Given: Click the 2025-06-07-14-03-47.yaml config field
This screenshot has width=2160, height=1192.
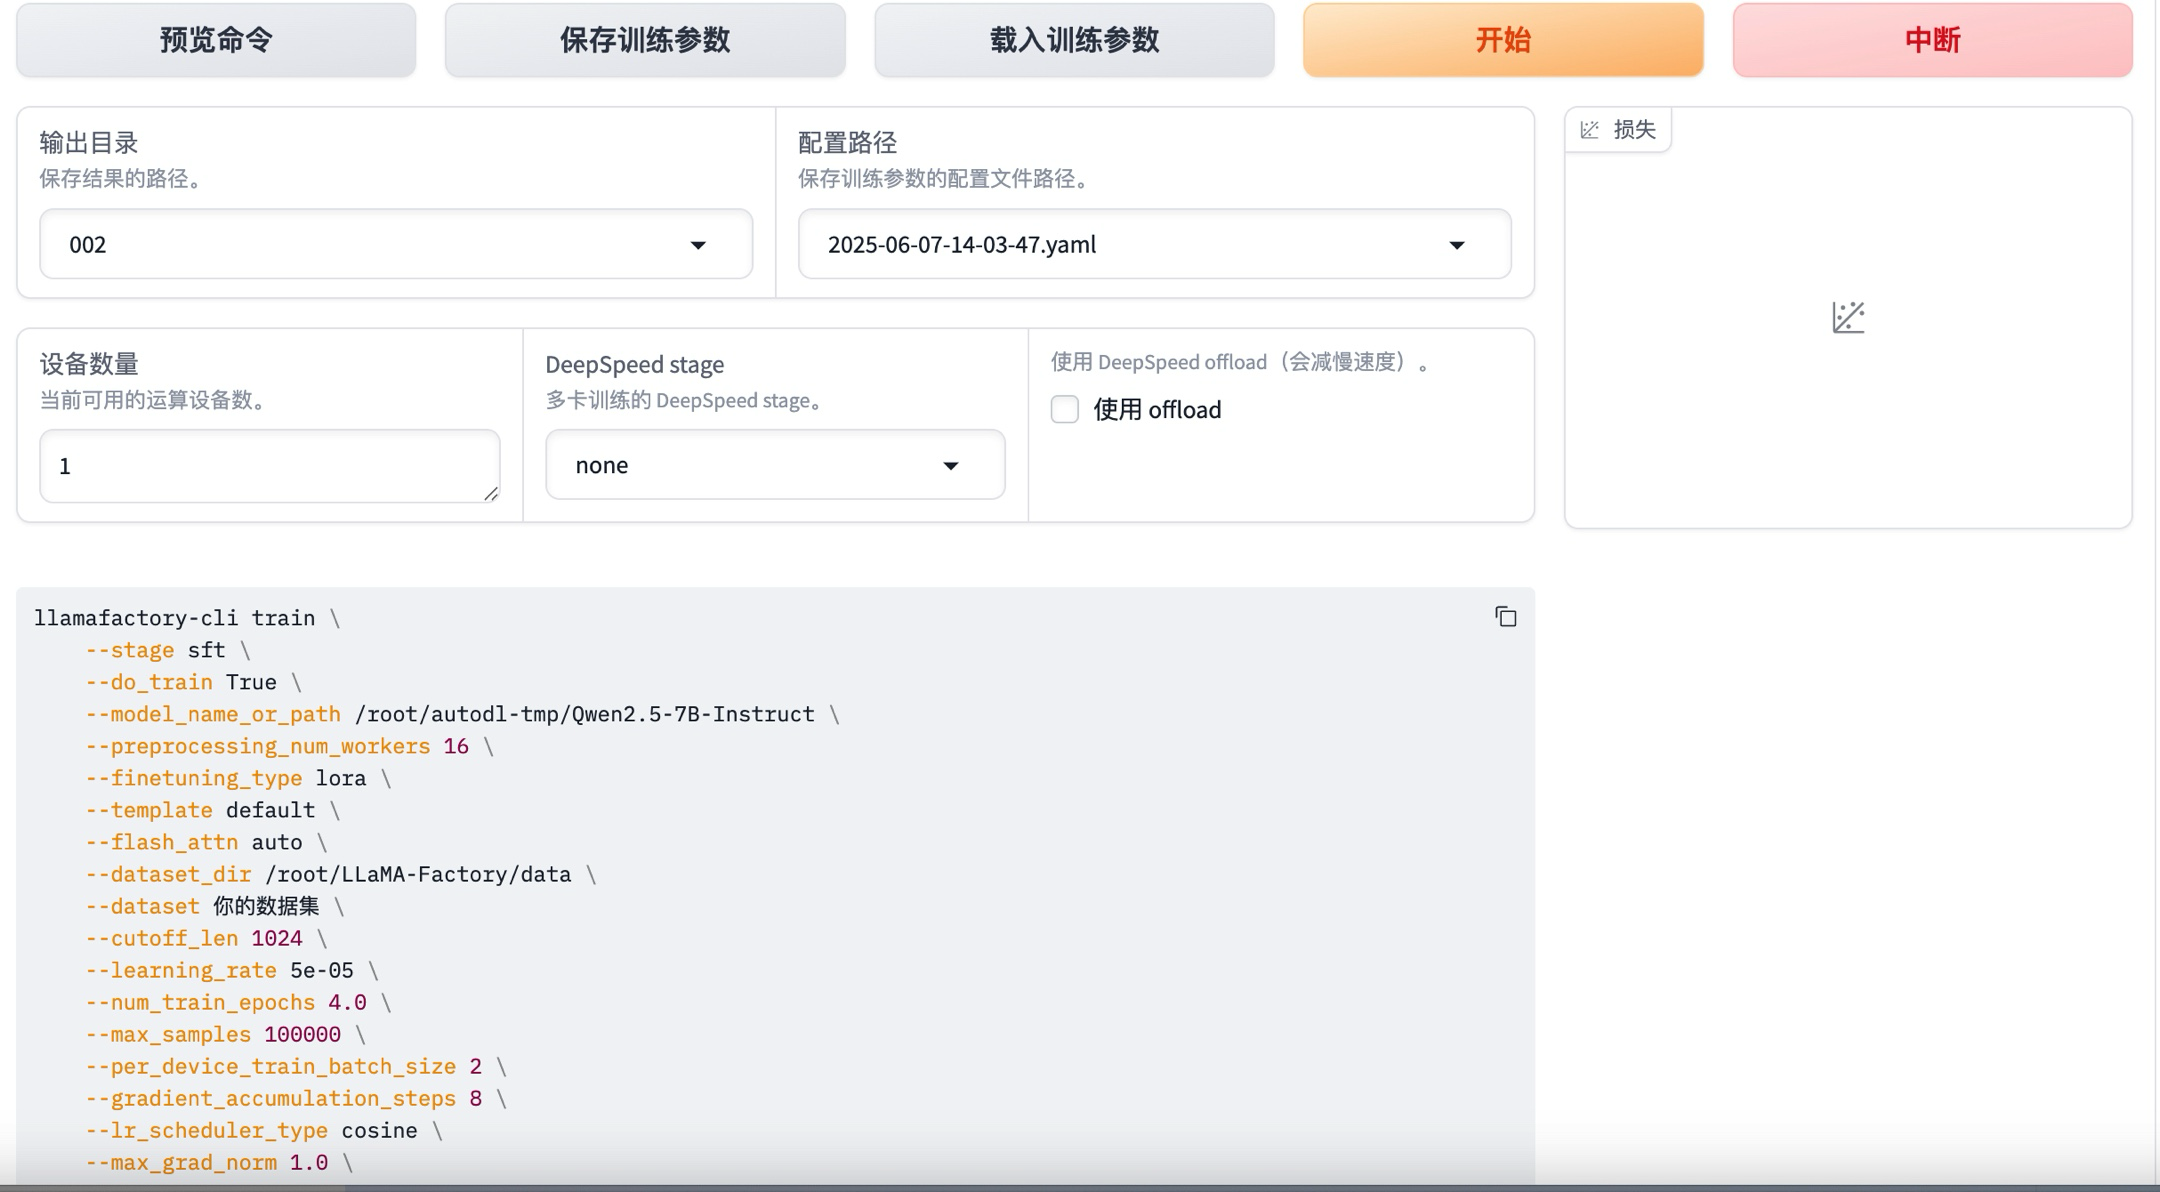Looking at the screenshot, I should click(1100, 245).
